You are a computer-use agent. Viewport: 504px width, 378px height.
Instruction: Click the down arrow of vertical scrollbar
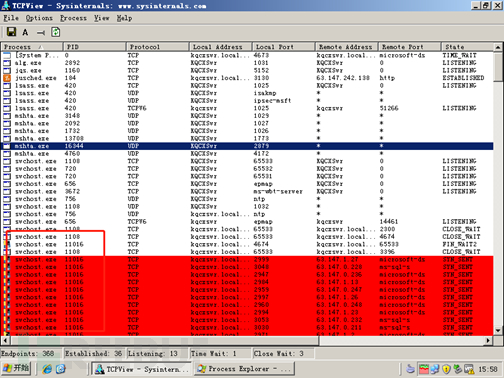498,331
